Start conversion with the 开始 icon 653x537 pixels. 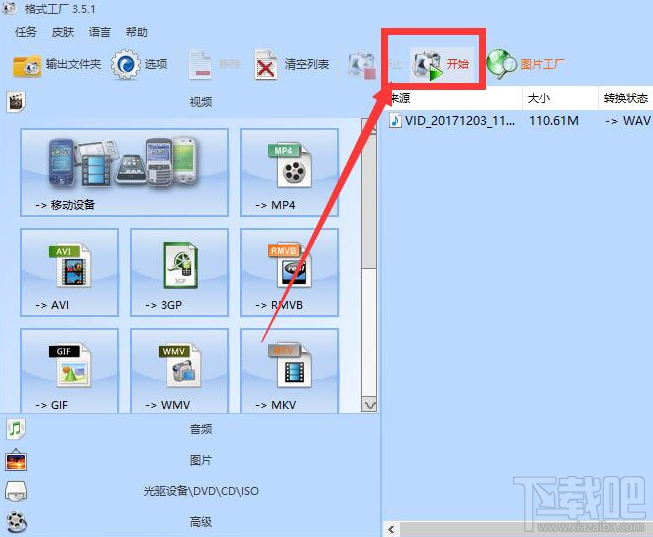coord(427,65)
